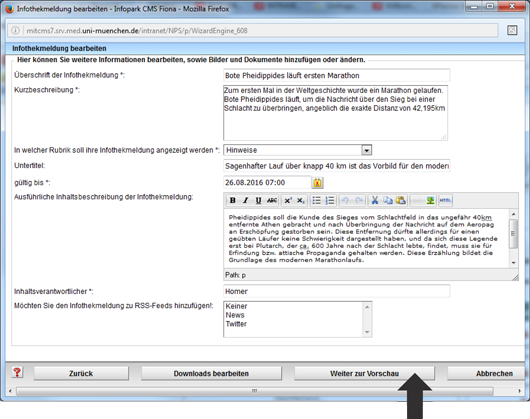Screen dimensions: 530x419
Task: Insert bulleted unordered list
Action: pos(316,200)
